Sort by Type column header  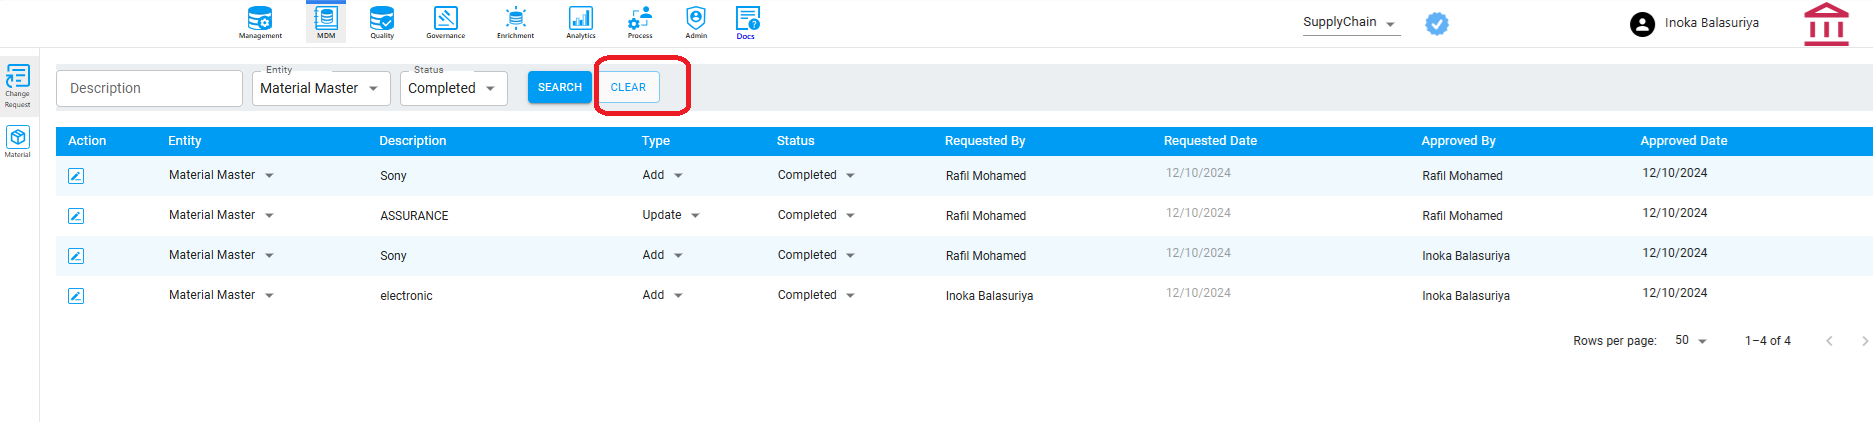656,141
